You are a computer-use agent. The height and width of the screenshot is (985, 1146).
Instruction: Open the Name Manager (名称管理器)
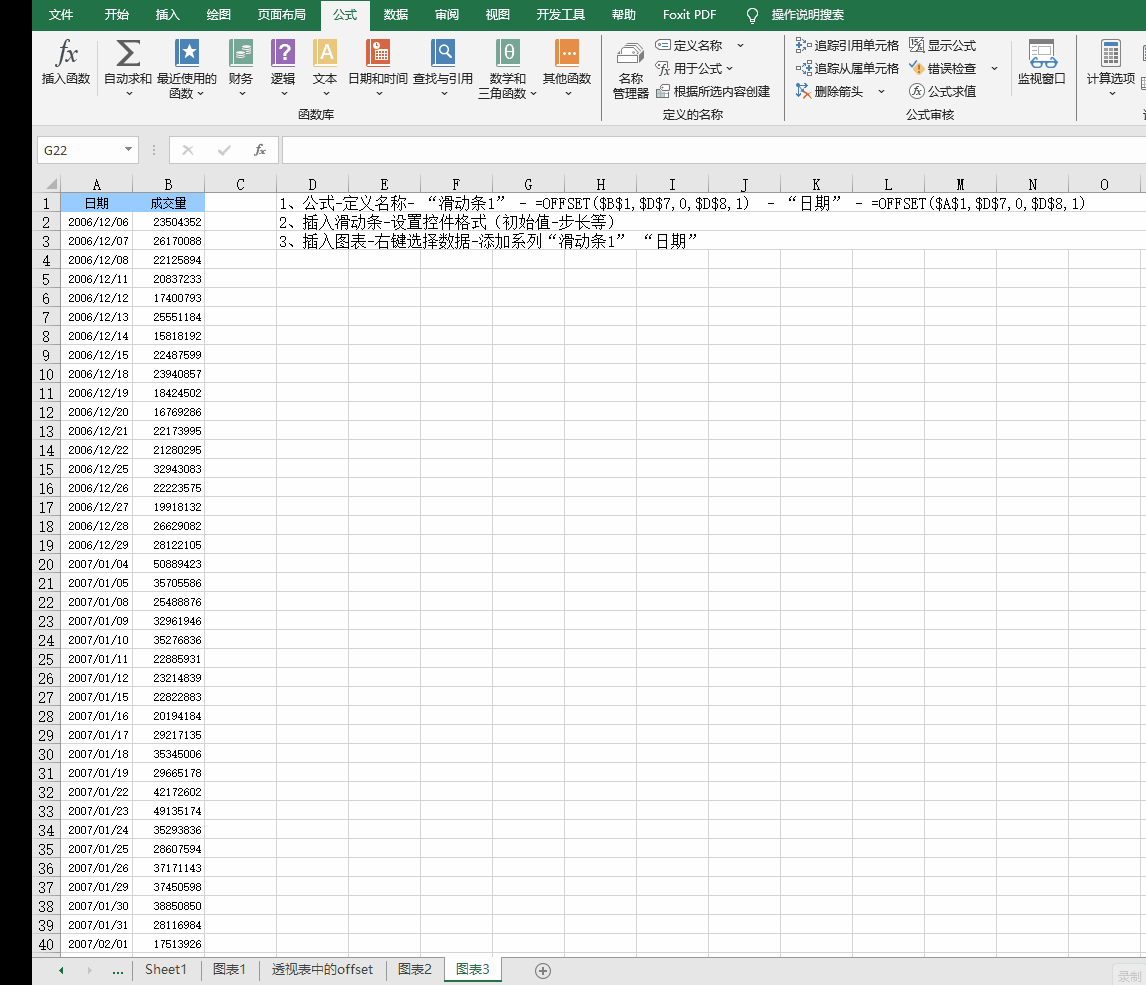630,70
